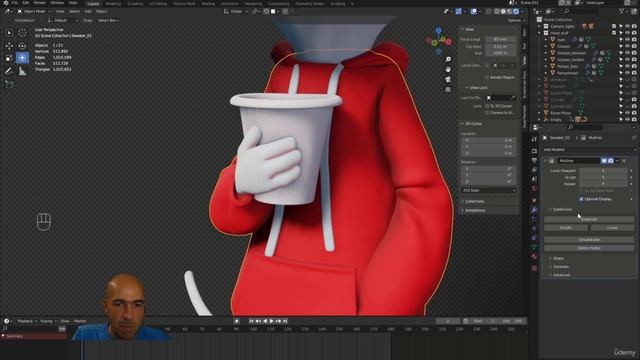The height and width of the screenshot is (360, 640).
Task: Switch perspective/orthographic grid icon
Action: tap(448, 89)
